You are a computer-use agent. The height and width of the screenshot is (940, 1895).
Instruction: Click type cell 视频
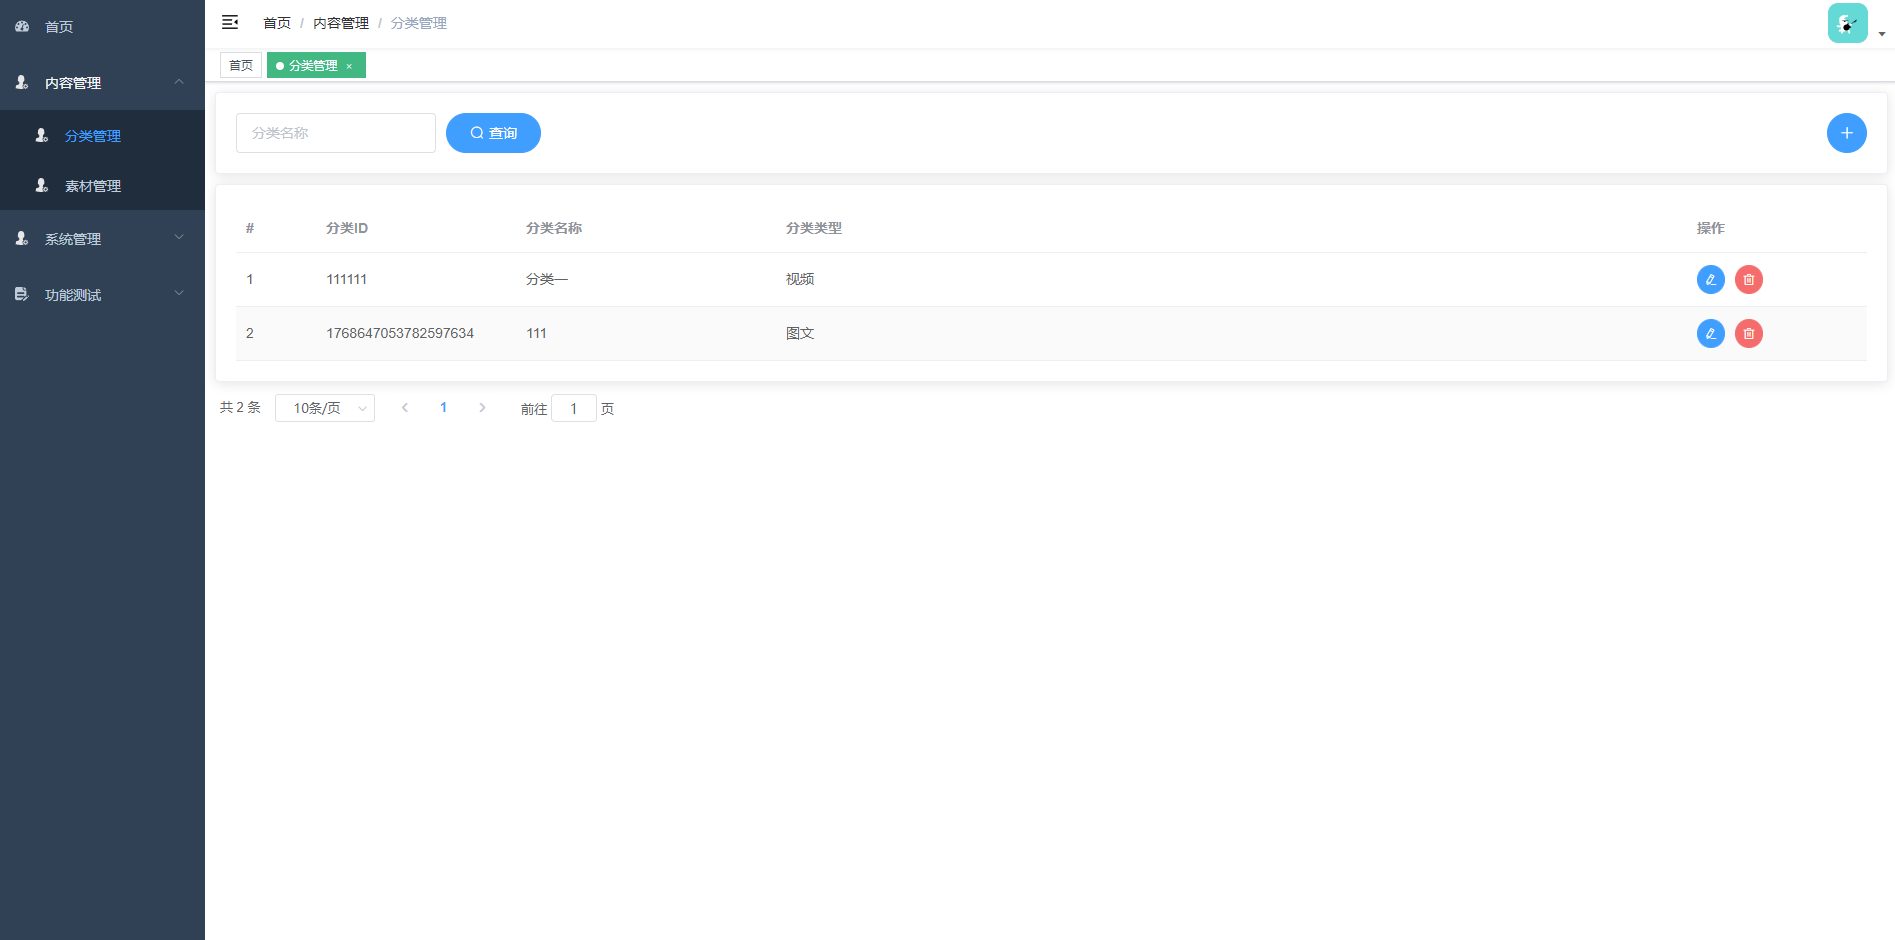pos(800,279)
